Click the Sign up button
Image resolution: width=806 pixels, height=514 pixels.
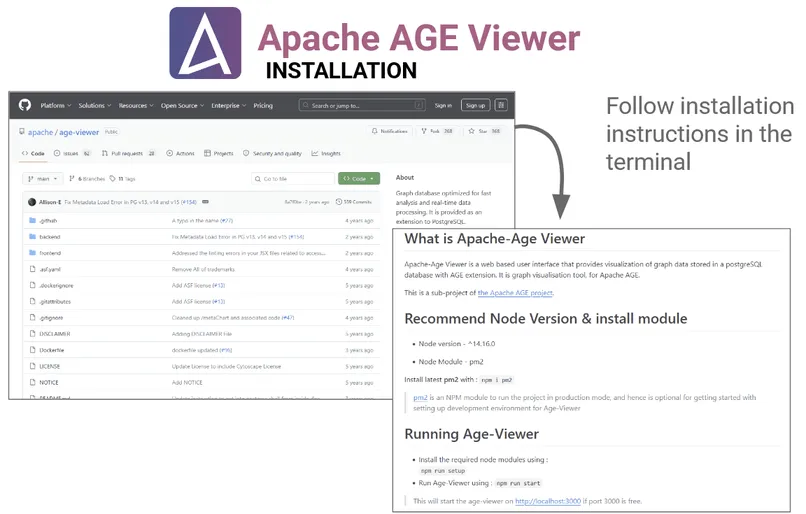coord(475,105)
